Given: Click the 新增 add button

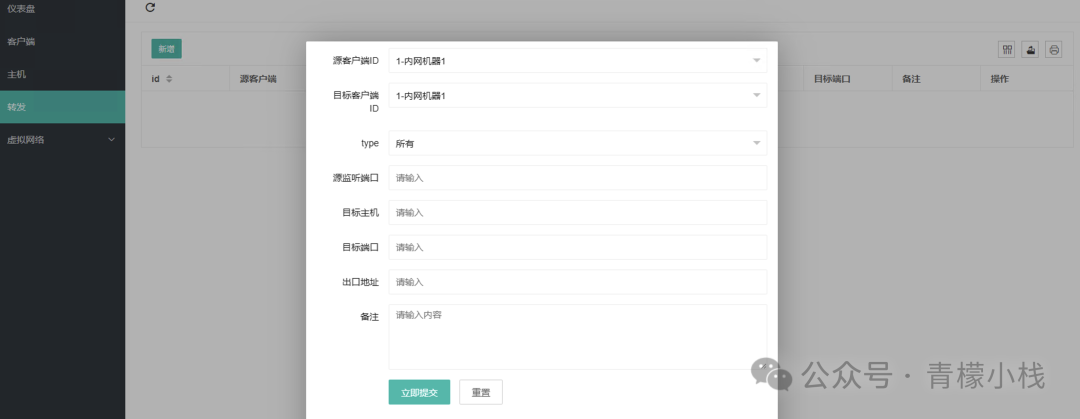Looking at the screenshot, I should (x=166, y=48).
